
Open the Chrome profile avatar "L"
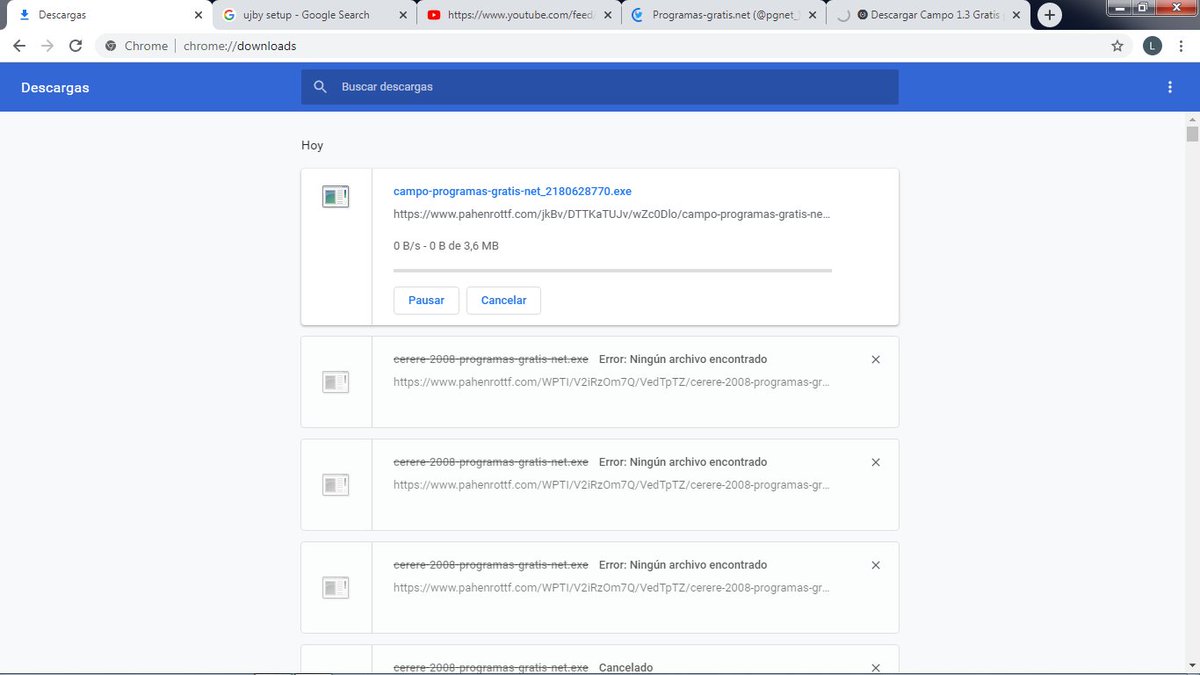(x=1152, y=46)
